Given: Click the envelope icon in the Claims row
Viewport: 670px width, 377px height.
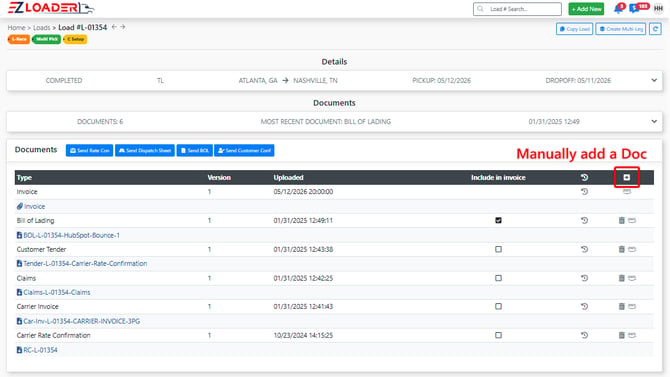Looking at the screenshot, I should pyautogui.click(x=632, y=278).
